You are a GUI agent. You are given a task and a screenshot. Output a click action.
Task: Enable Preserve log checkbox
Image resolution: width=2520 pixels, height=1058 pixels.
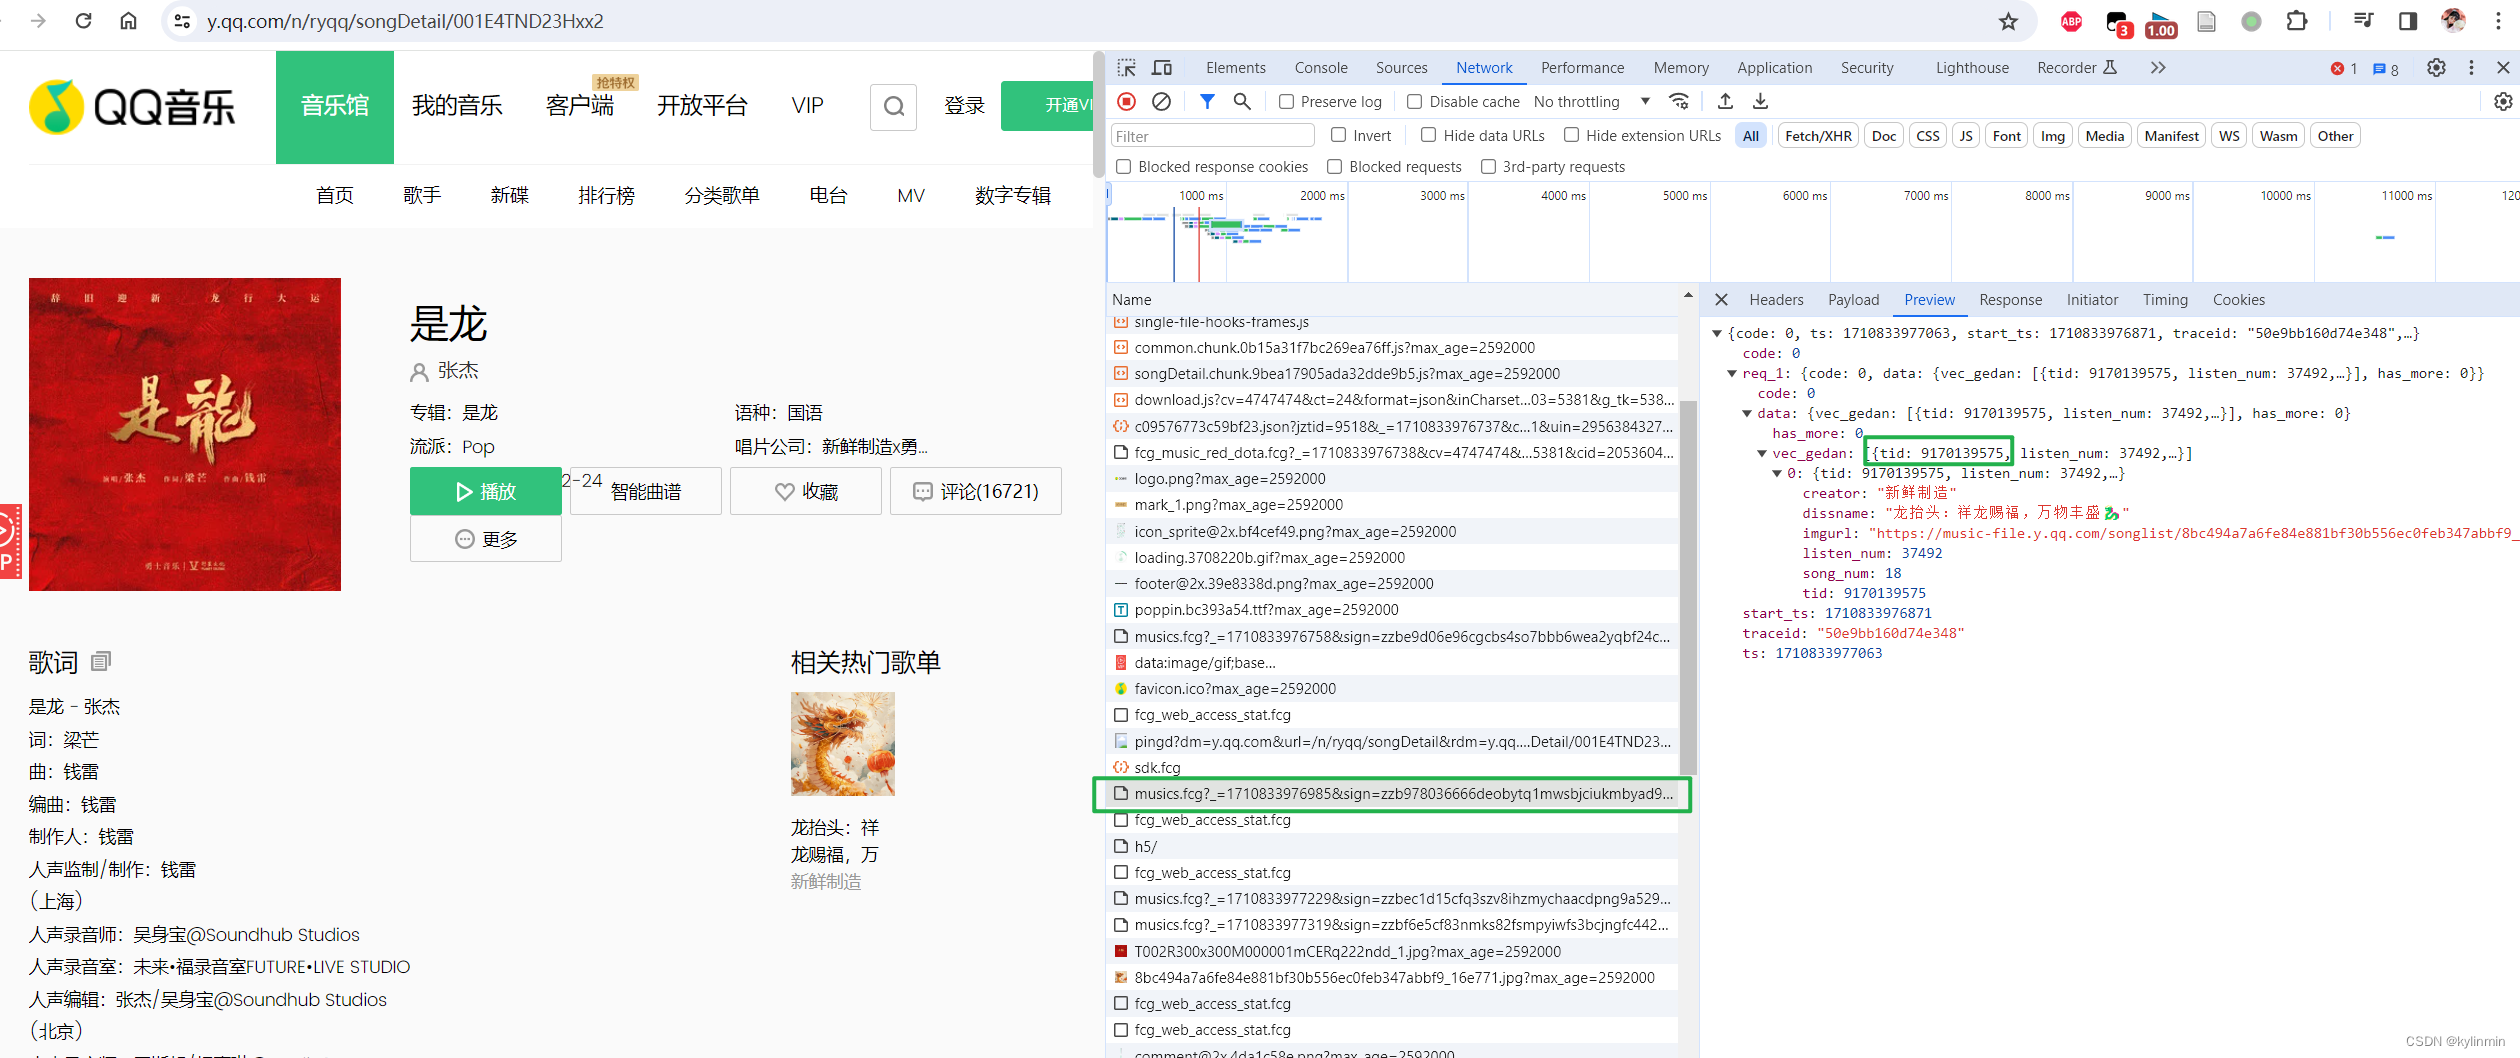[x=1287, y=101]
